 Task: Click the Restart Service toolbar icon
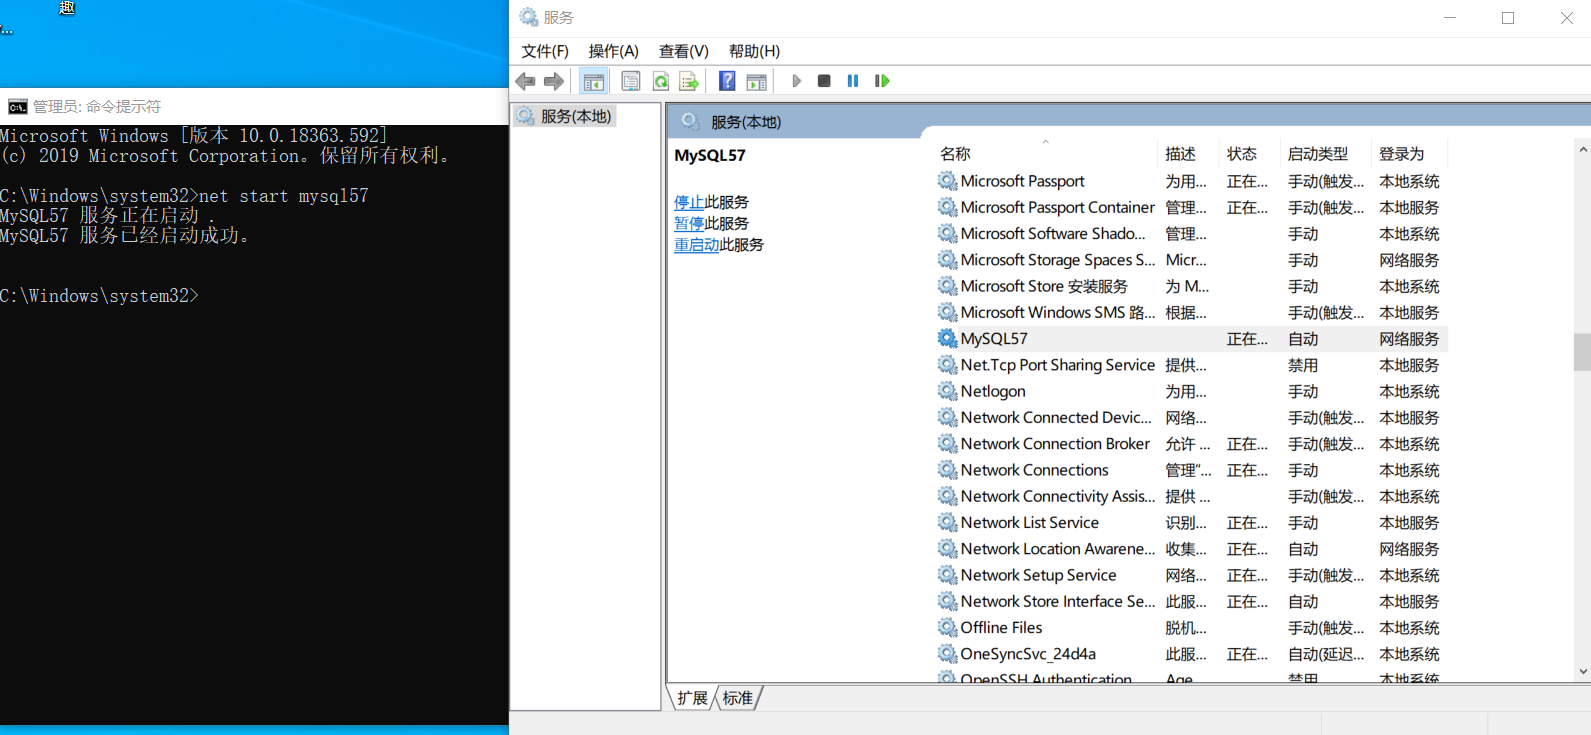pyautogui.click(x=882, y=81)
